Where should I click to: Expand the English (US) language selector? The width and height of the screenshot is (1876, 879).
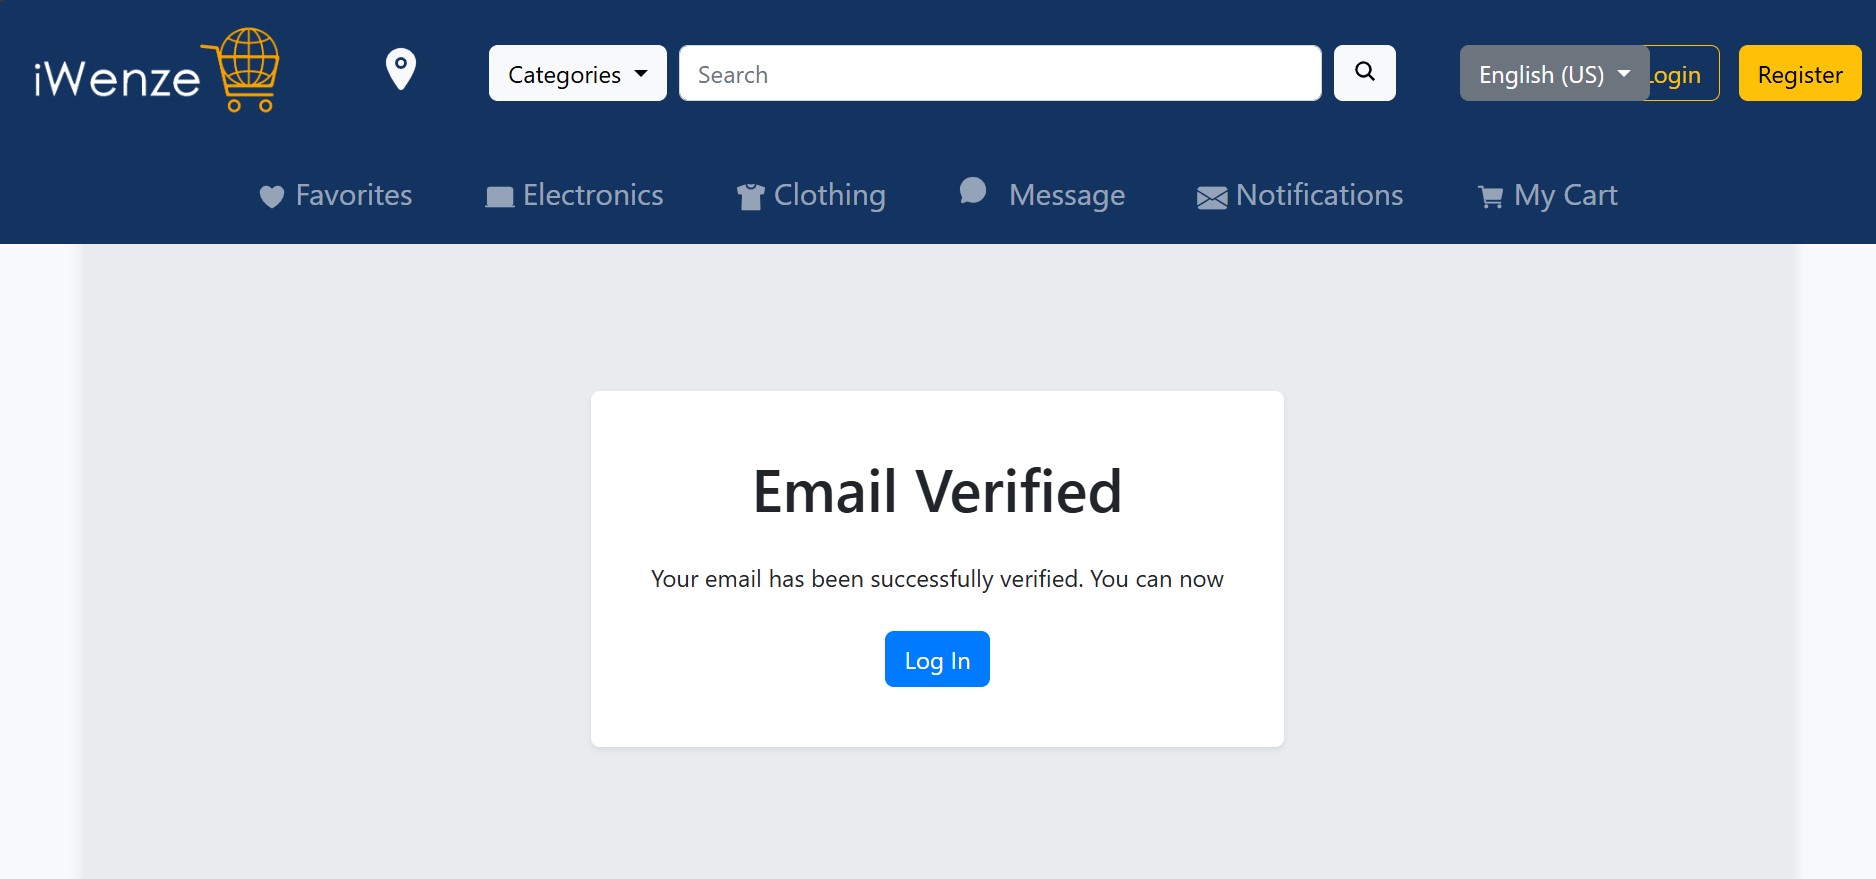(x=1554, y=73)
